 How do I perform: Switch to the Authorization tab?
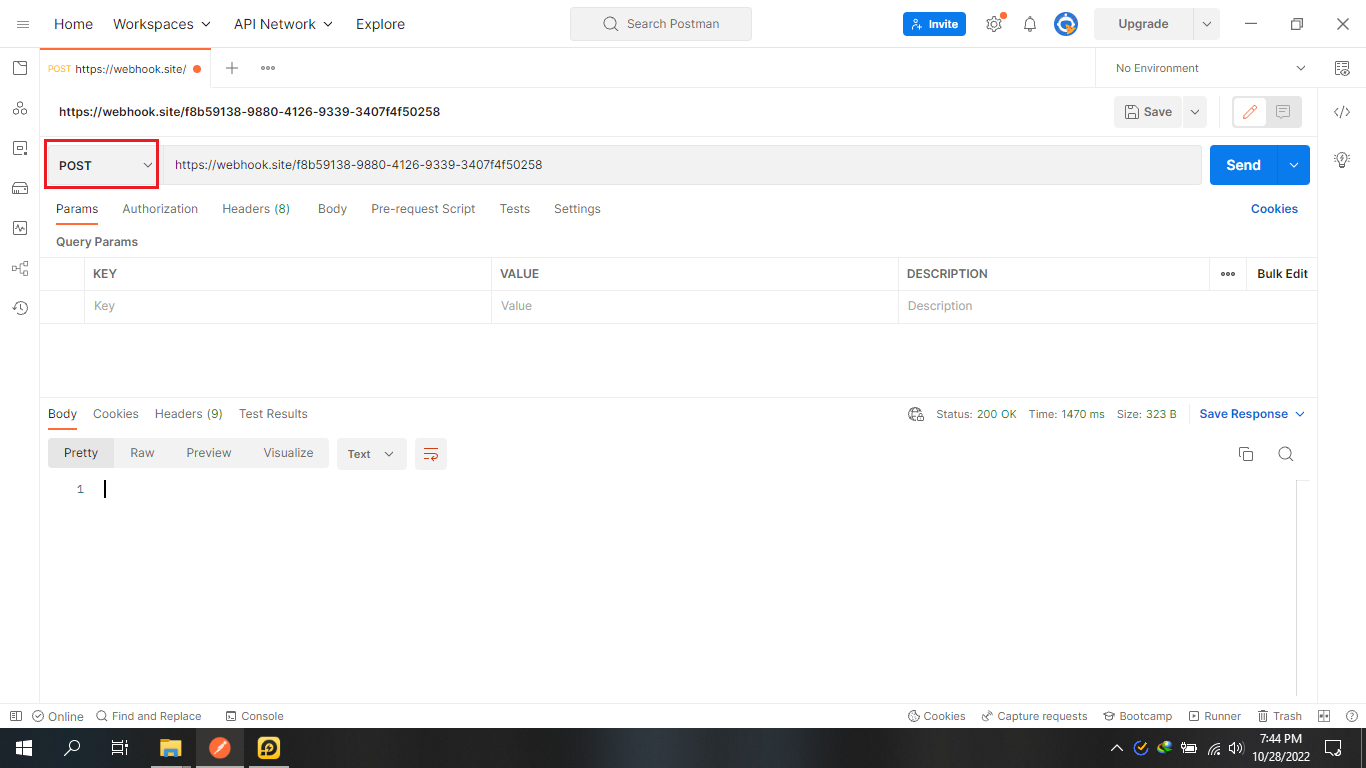pyautogui.click(x=160, y=209)
